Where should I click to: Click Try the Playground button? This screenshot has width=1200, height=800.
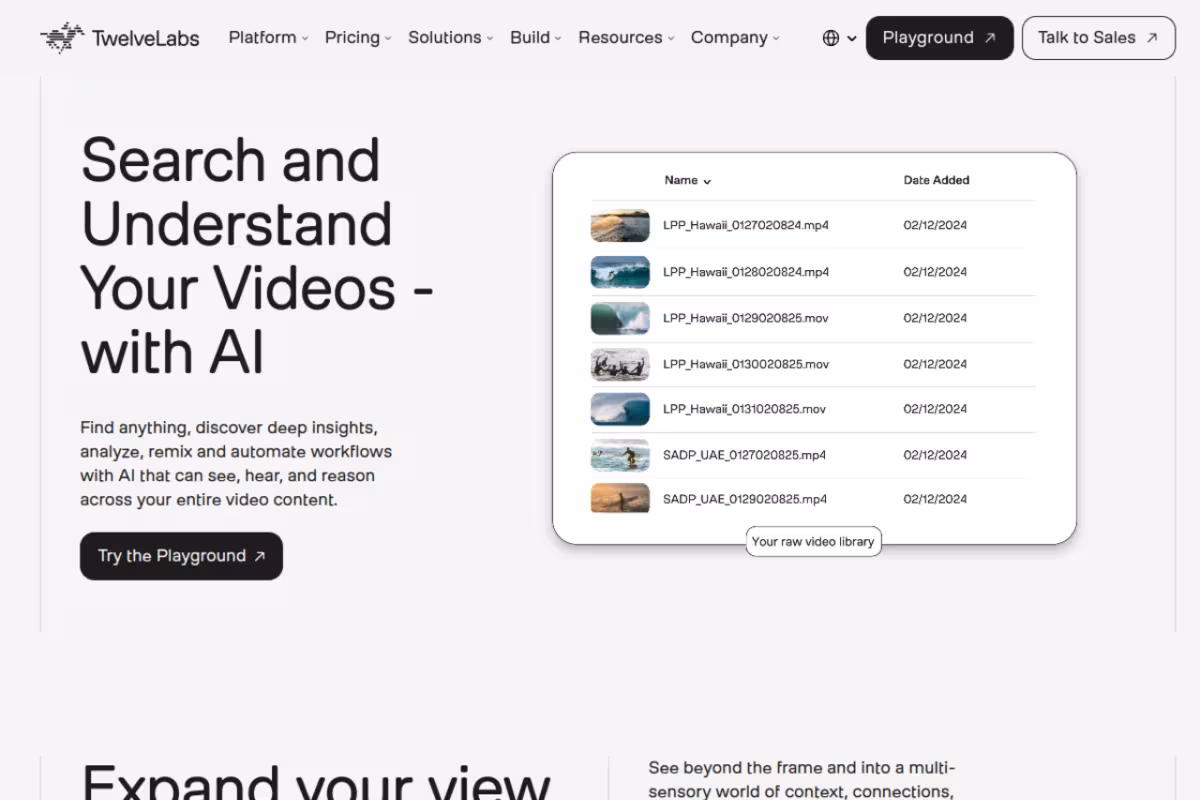[x=181, y=556]
